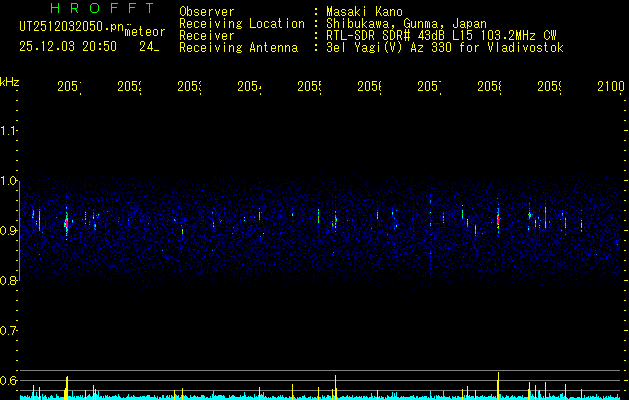The image size is (629, 400).
Task: Select the antenna value '3el Yagi(V) Az 330 for Vladivostok'
Action: (x=445, y=48)
